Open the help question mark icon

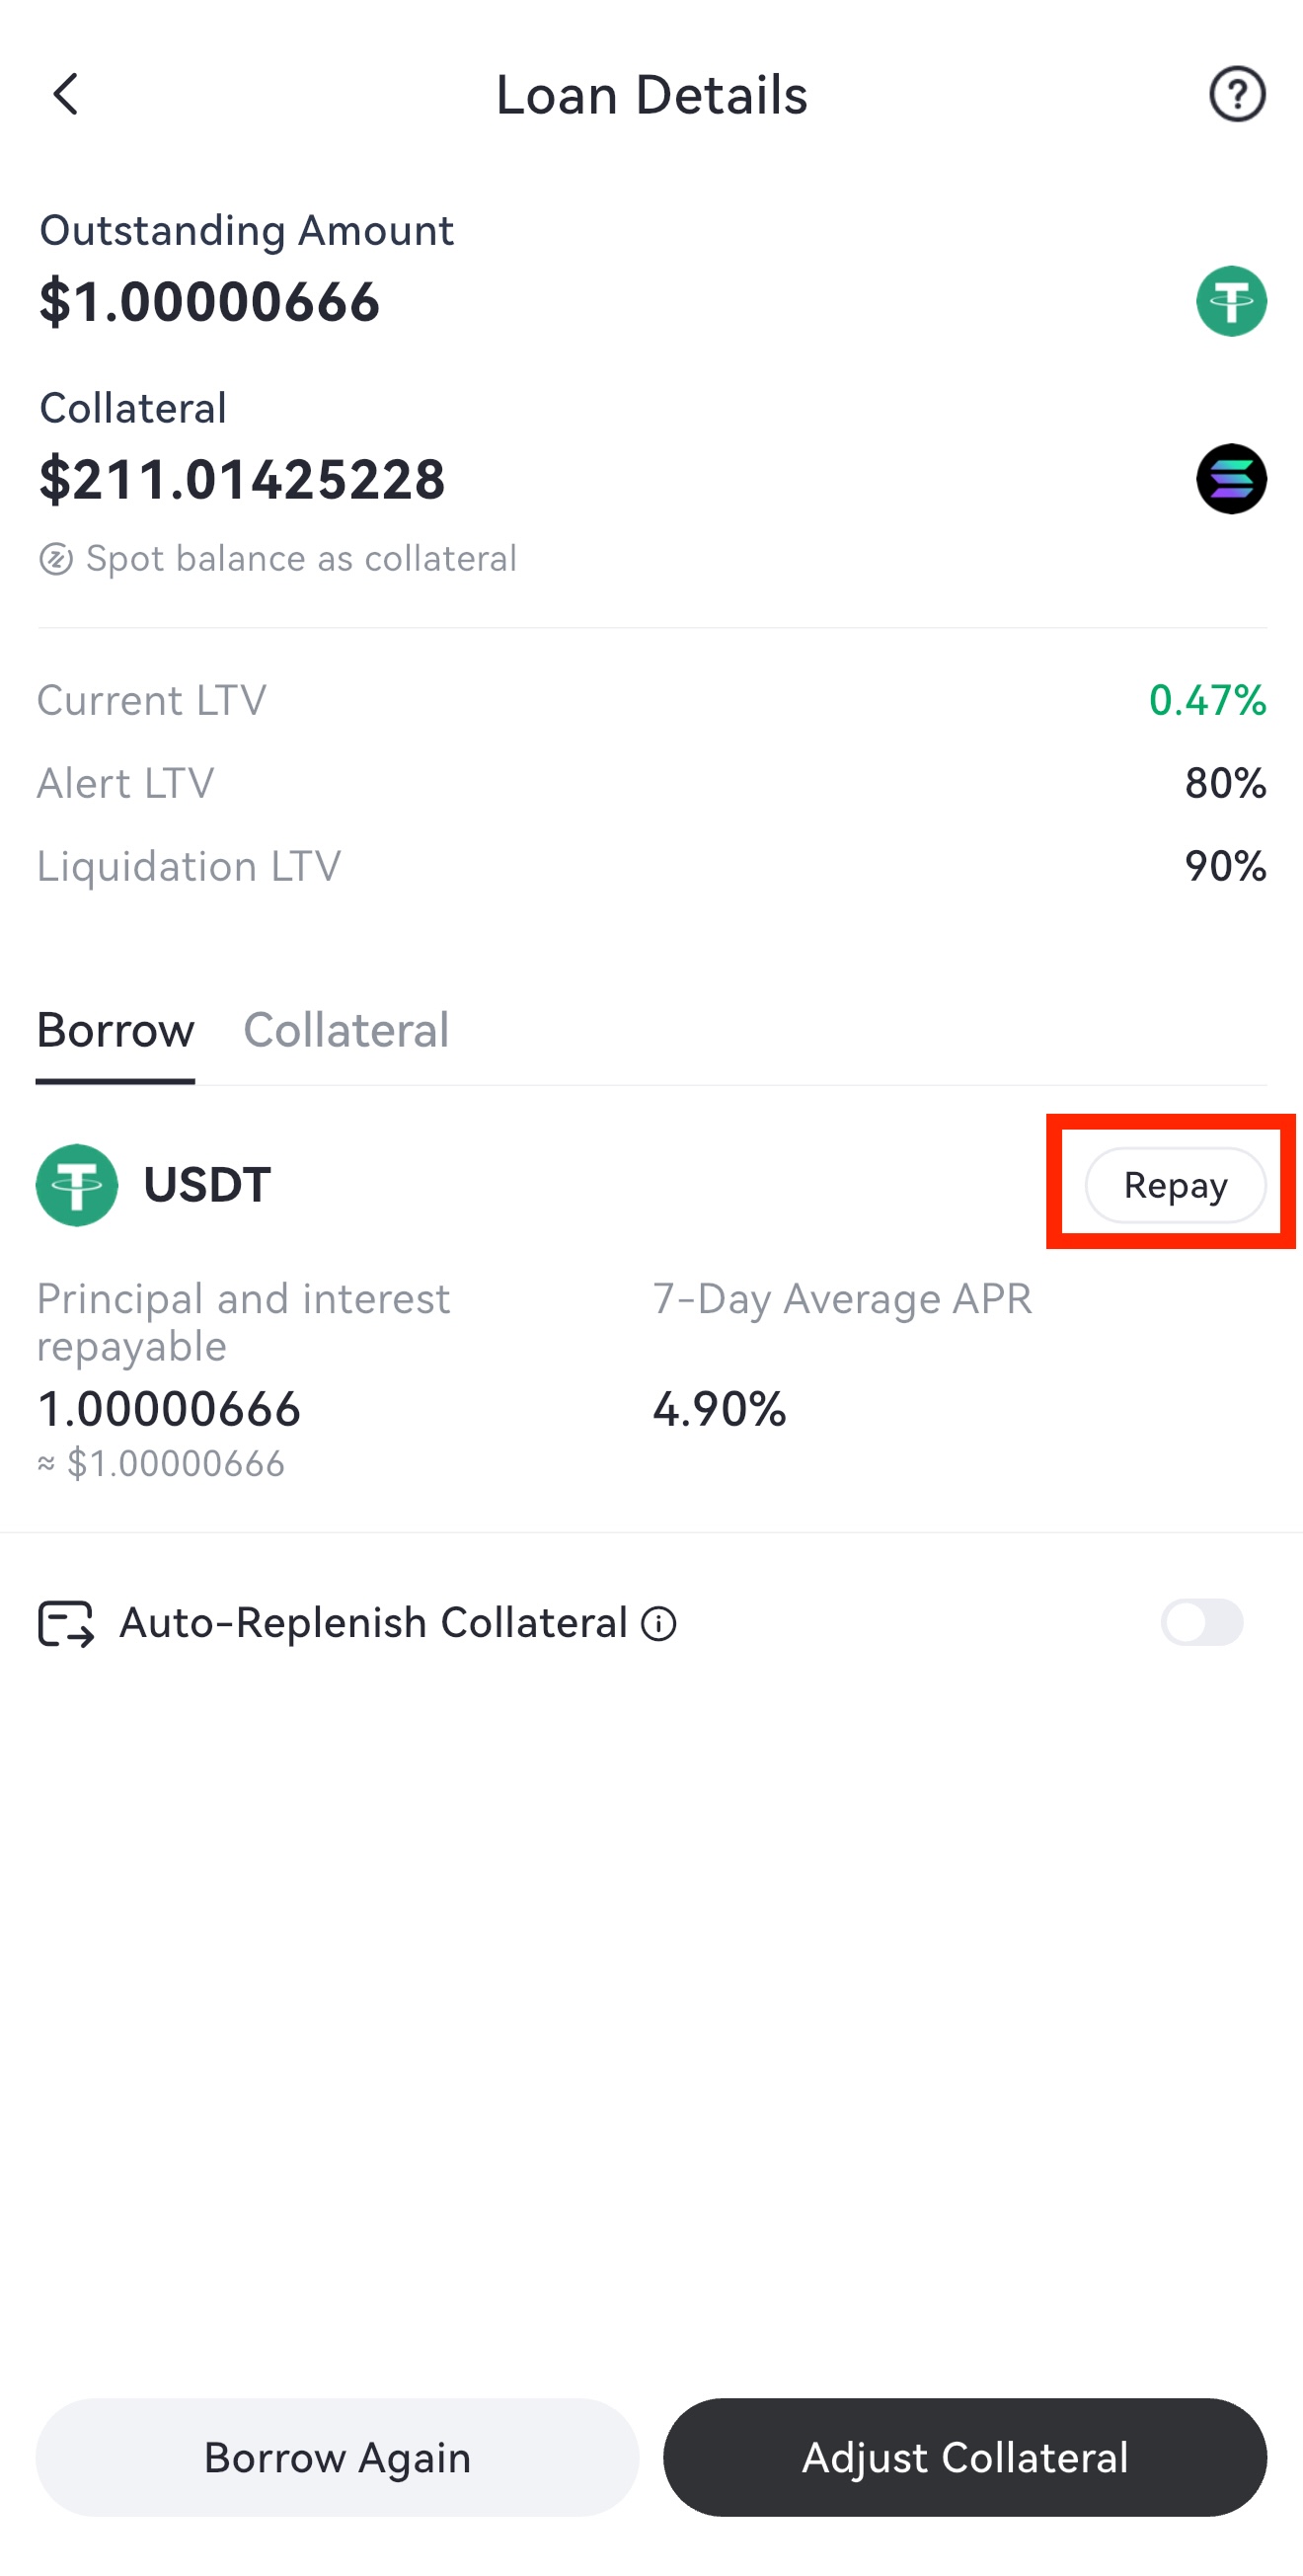pos(1236,95)
